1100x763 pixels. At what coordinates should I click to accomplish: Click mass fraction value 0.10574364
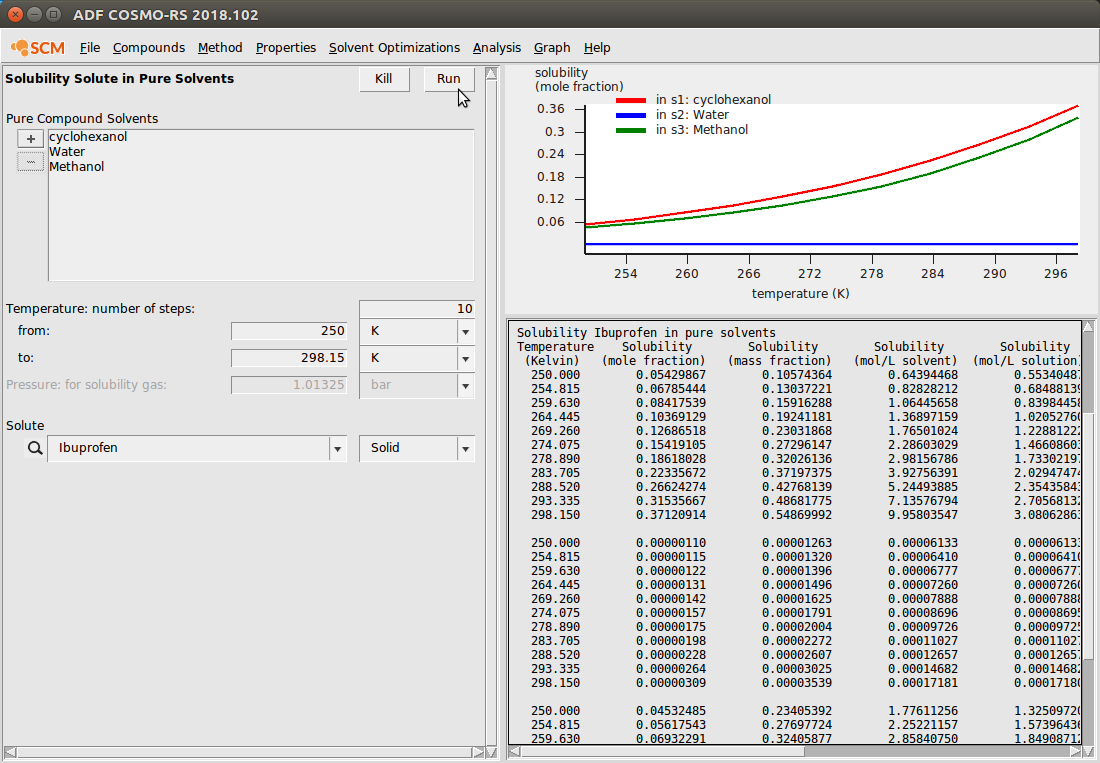797,375
